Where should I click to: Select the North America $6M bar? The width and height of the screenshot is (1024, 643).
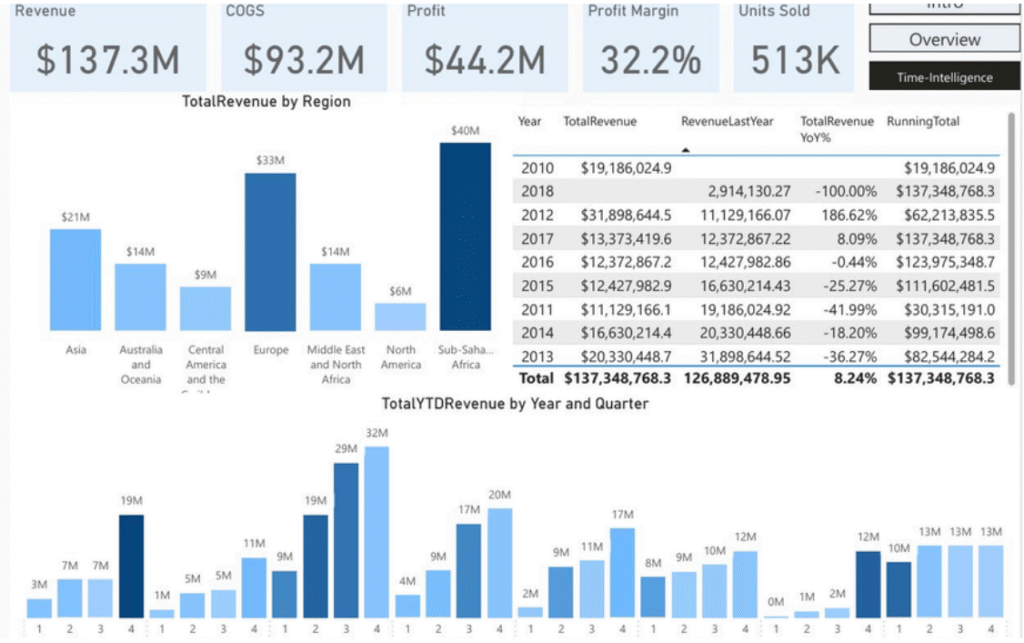(400, 317)
